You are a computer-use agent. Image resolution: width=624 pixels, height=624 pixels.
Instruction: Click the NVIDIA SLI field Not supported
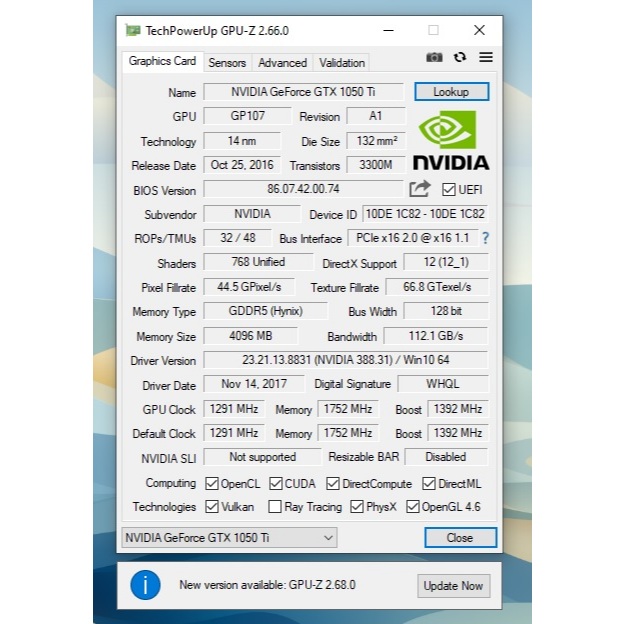[262, 457]
